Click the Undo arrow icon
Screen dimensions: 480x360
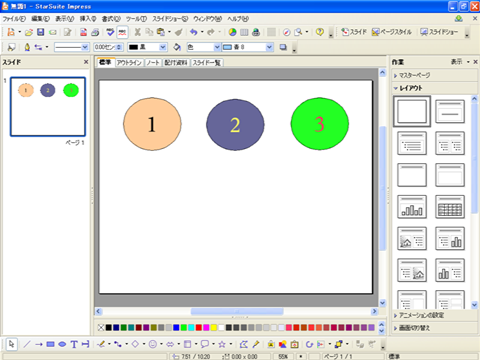point(194,32)
